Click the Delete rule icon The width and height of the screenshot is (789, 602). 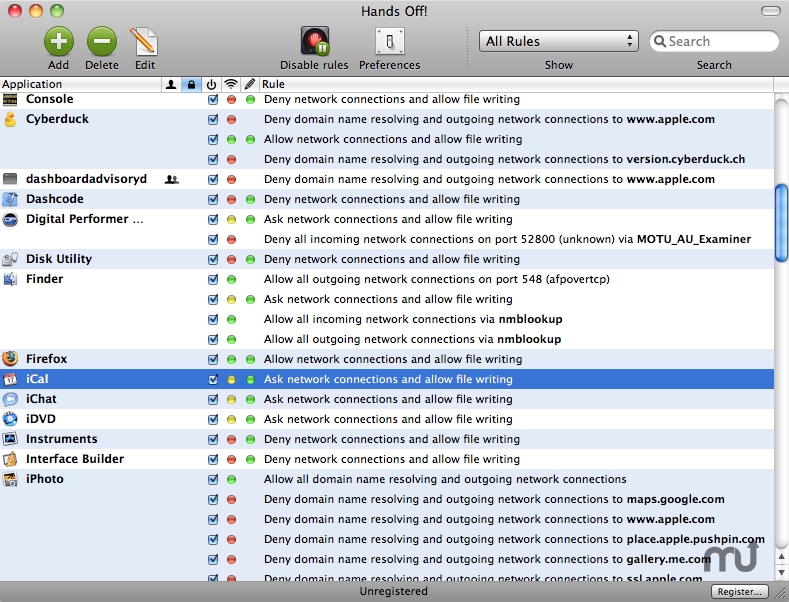[x=101, y=42]
